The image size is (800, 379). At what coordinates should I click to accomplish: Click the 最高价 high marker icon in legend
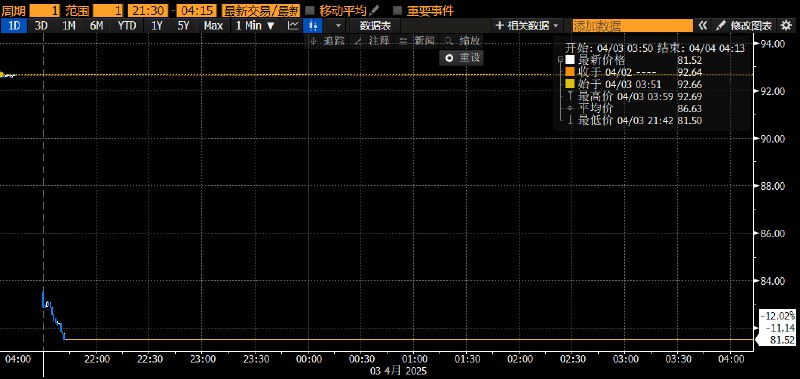(x=570, y=96)
